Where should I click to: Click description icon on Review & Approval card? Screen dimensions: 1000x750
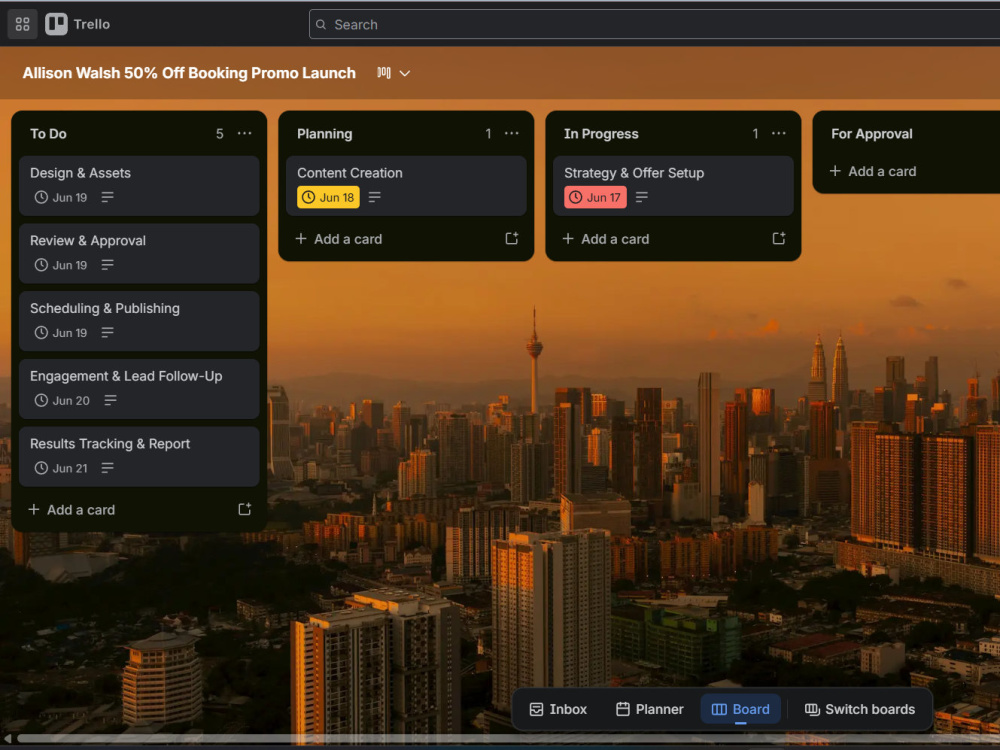pyautogui.click(x=107, y=265)
